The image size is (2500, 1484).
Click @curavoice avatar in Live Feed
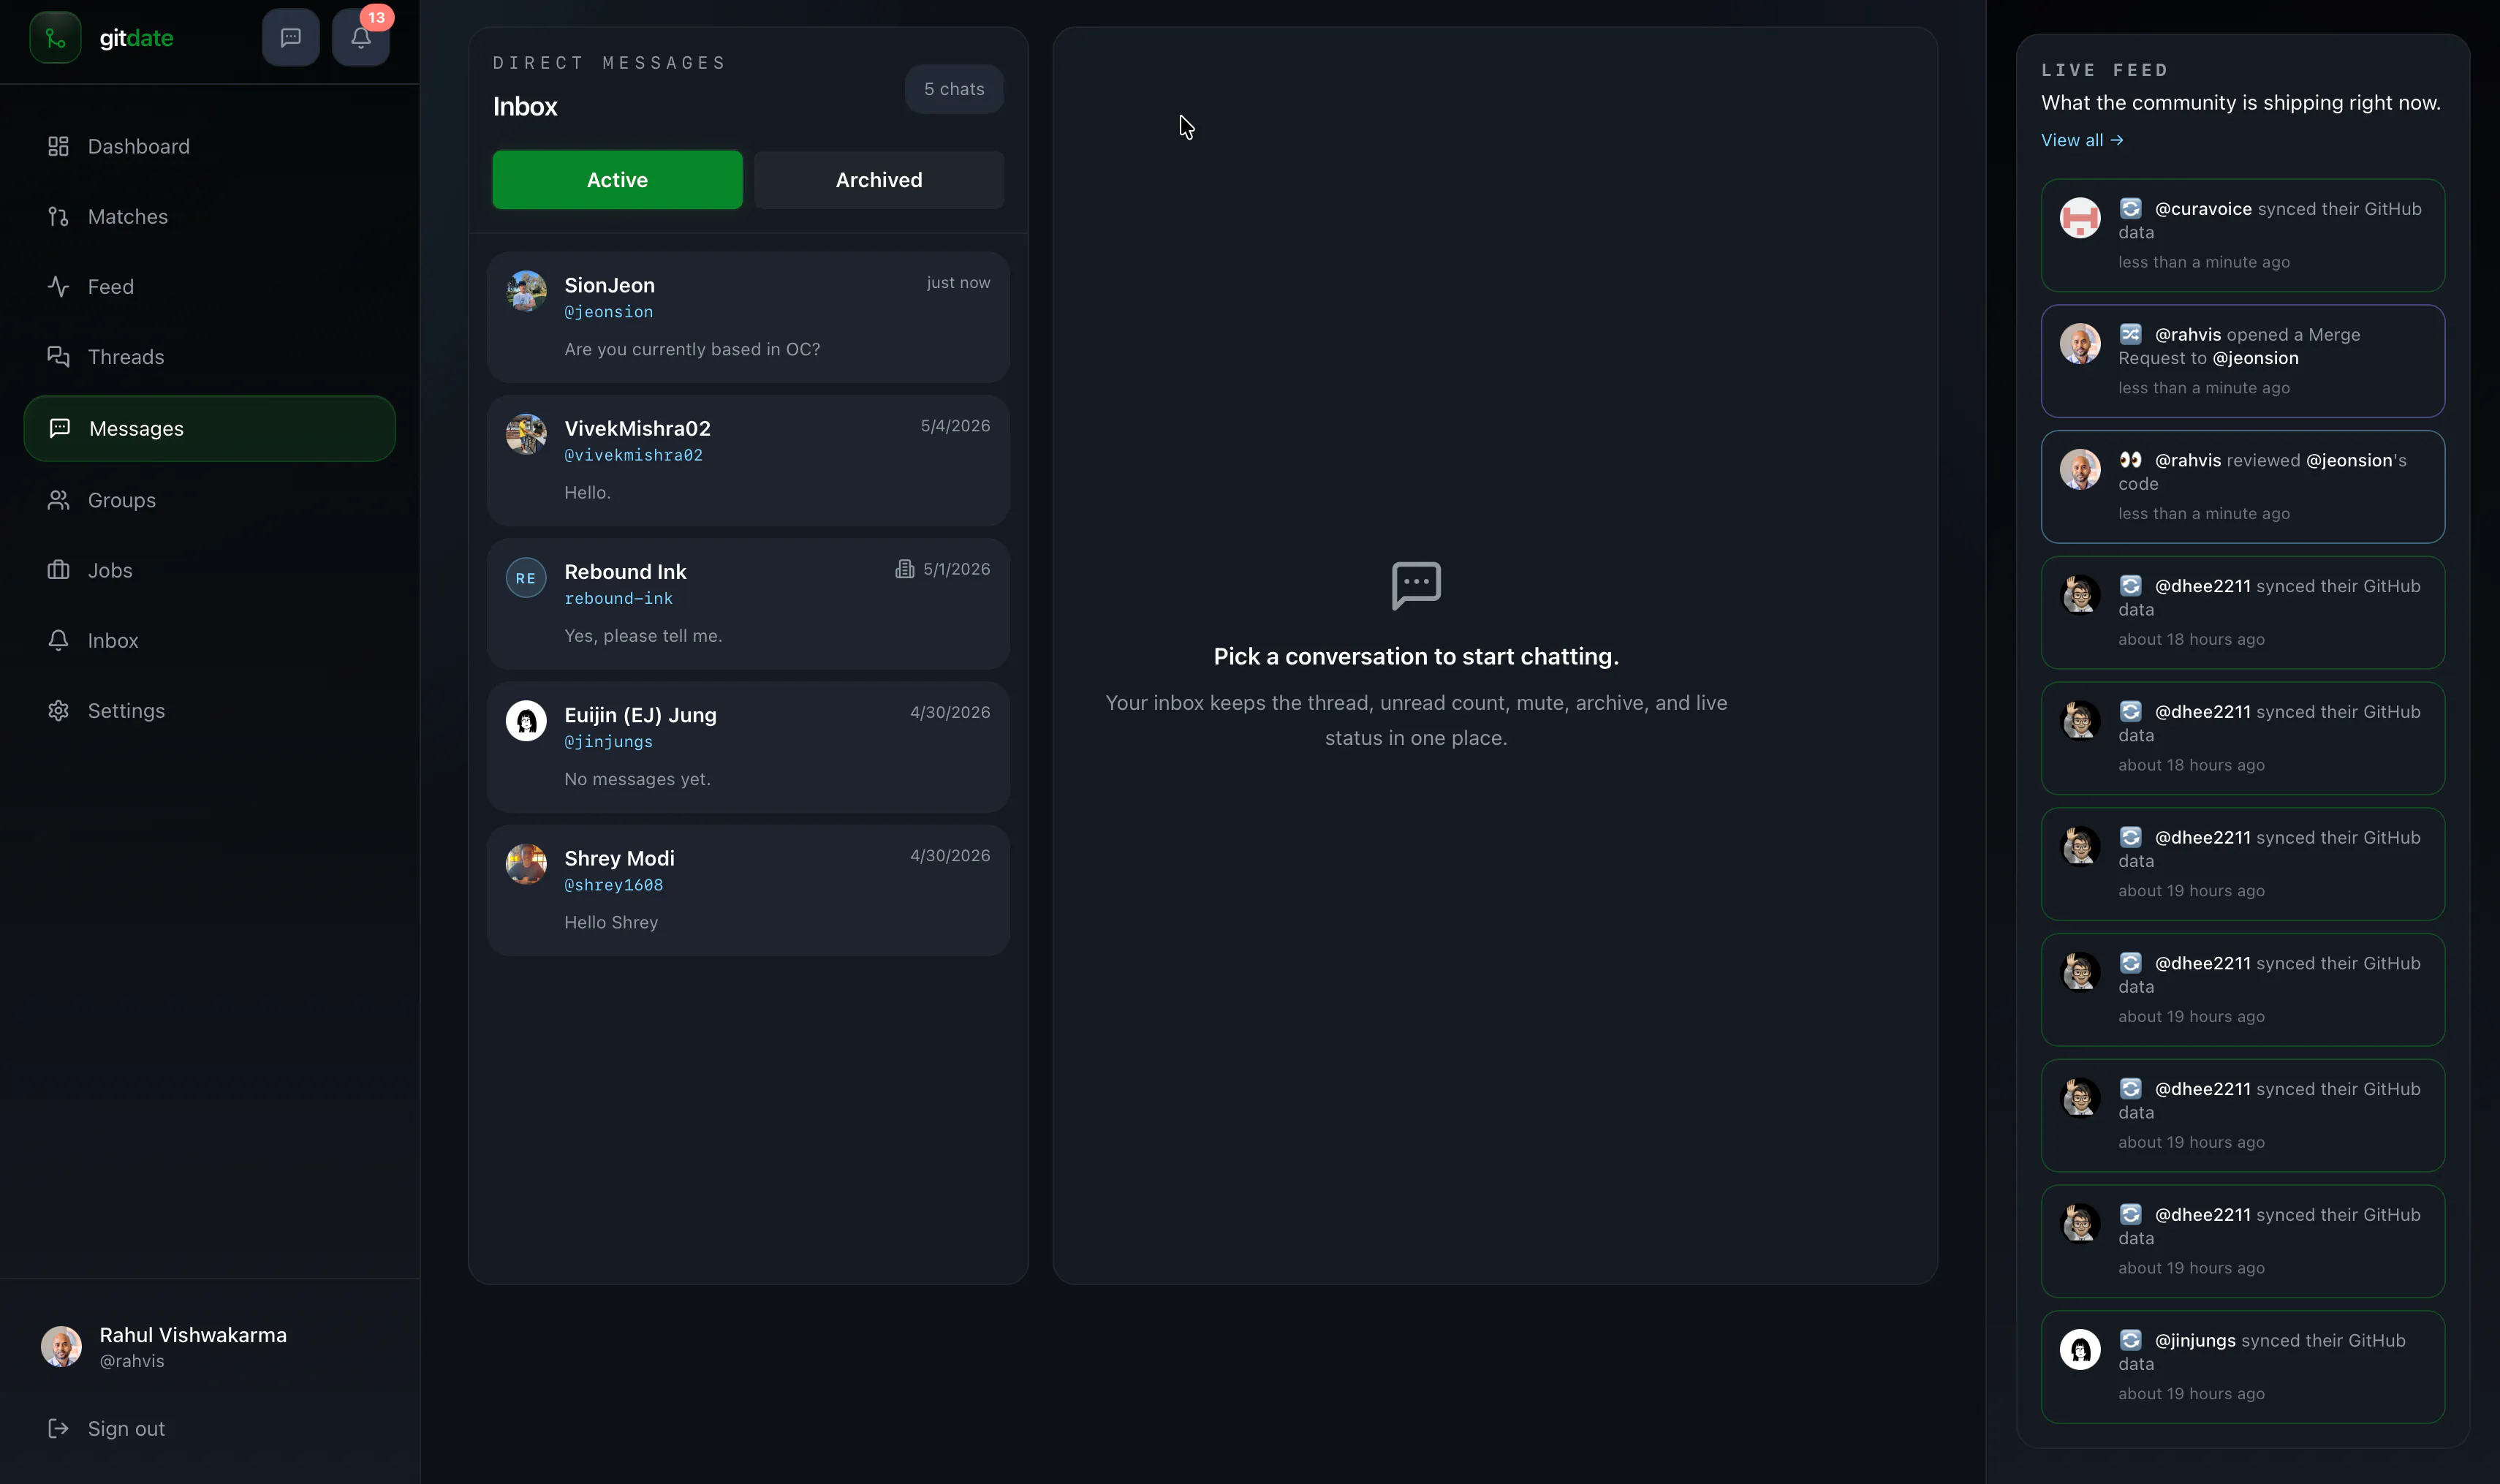(2080, 217)
